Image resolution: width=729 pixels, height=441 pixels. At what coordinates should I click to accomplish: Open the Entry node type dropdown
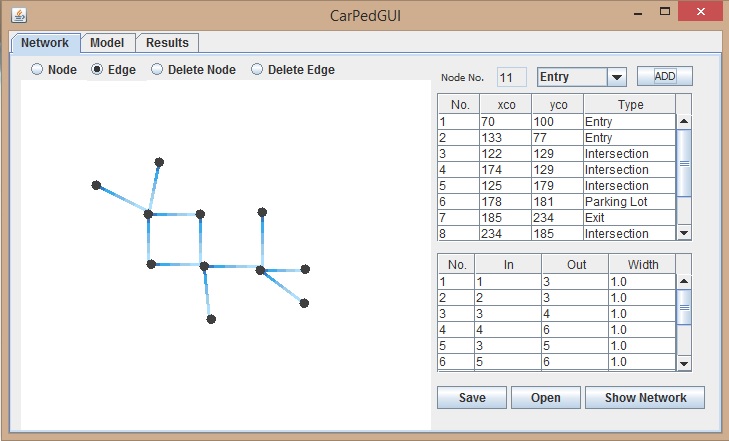[616, 77]
